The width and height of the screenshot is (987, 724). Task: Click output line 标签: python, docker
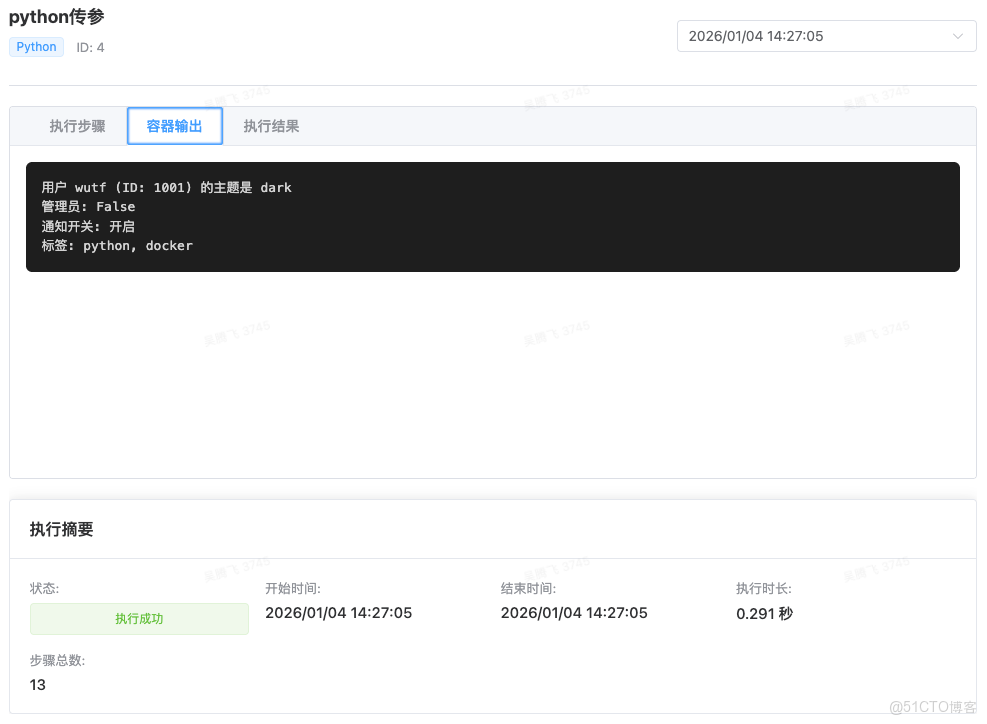coord(117,246)
